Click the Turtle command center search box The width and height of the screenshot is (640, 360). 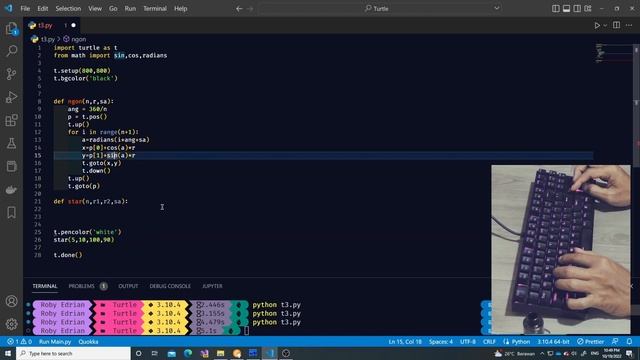click(x=376, y=9)
